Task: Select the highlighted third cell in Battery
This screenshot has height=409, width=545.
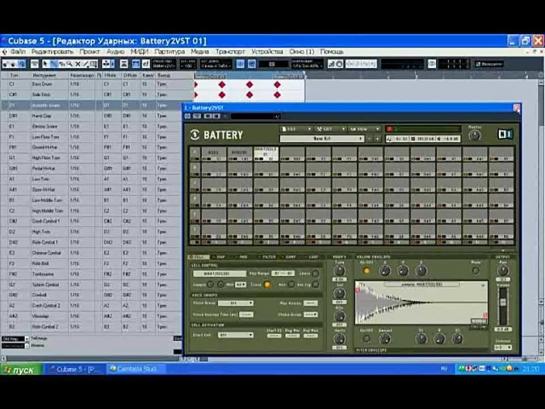Action: (x=266, y=154)
